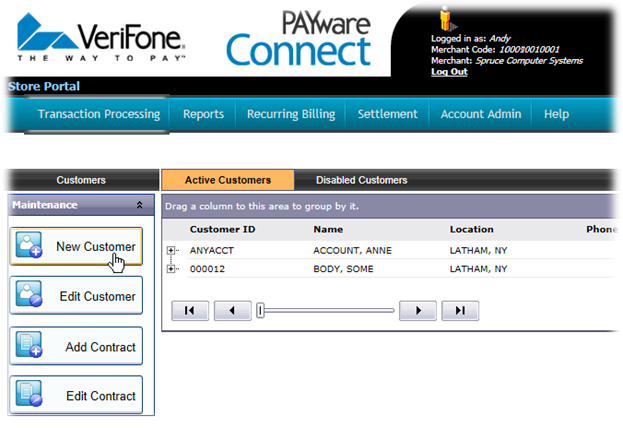Click the Store Portal heading
Screen dimensions: 623x428
[44, 86]
